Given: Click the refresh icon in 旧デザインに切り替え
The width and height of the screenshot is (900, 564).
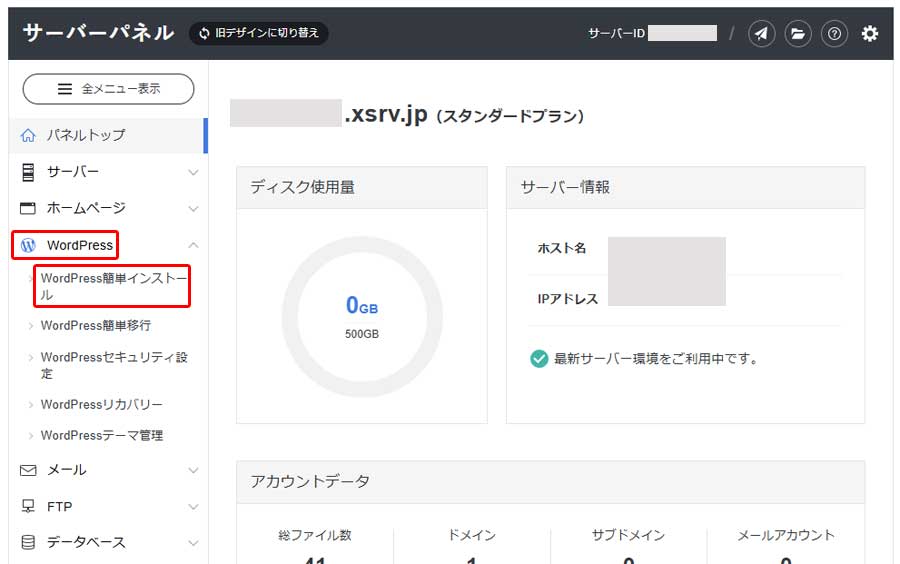Looking at the screenshot, I should click(x=204, y=33).
